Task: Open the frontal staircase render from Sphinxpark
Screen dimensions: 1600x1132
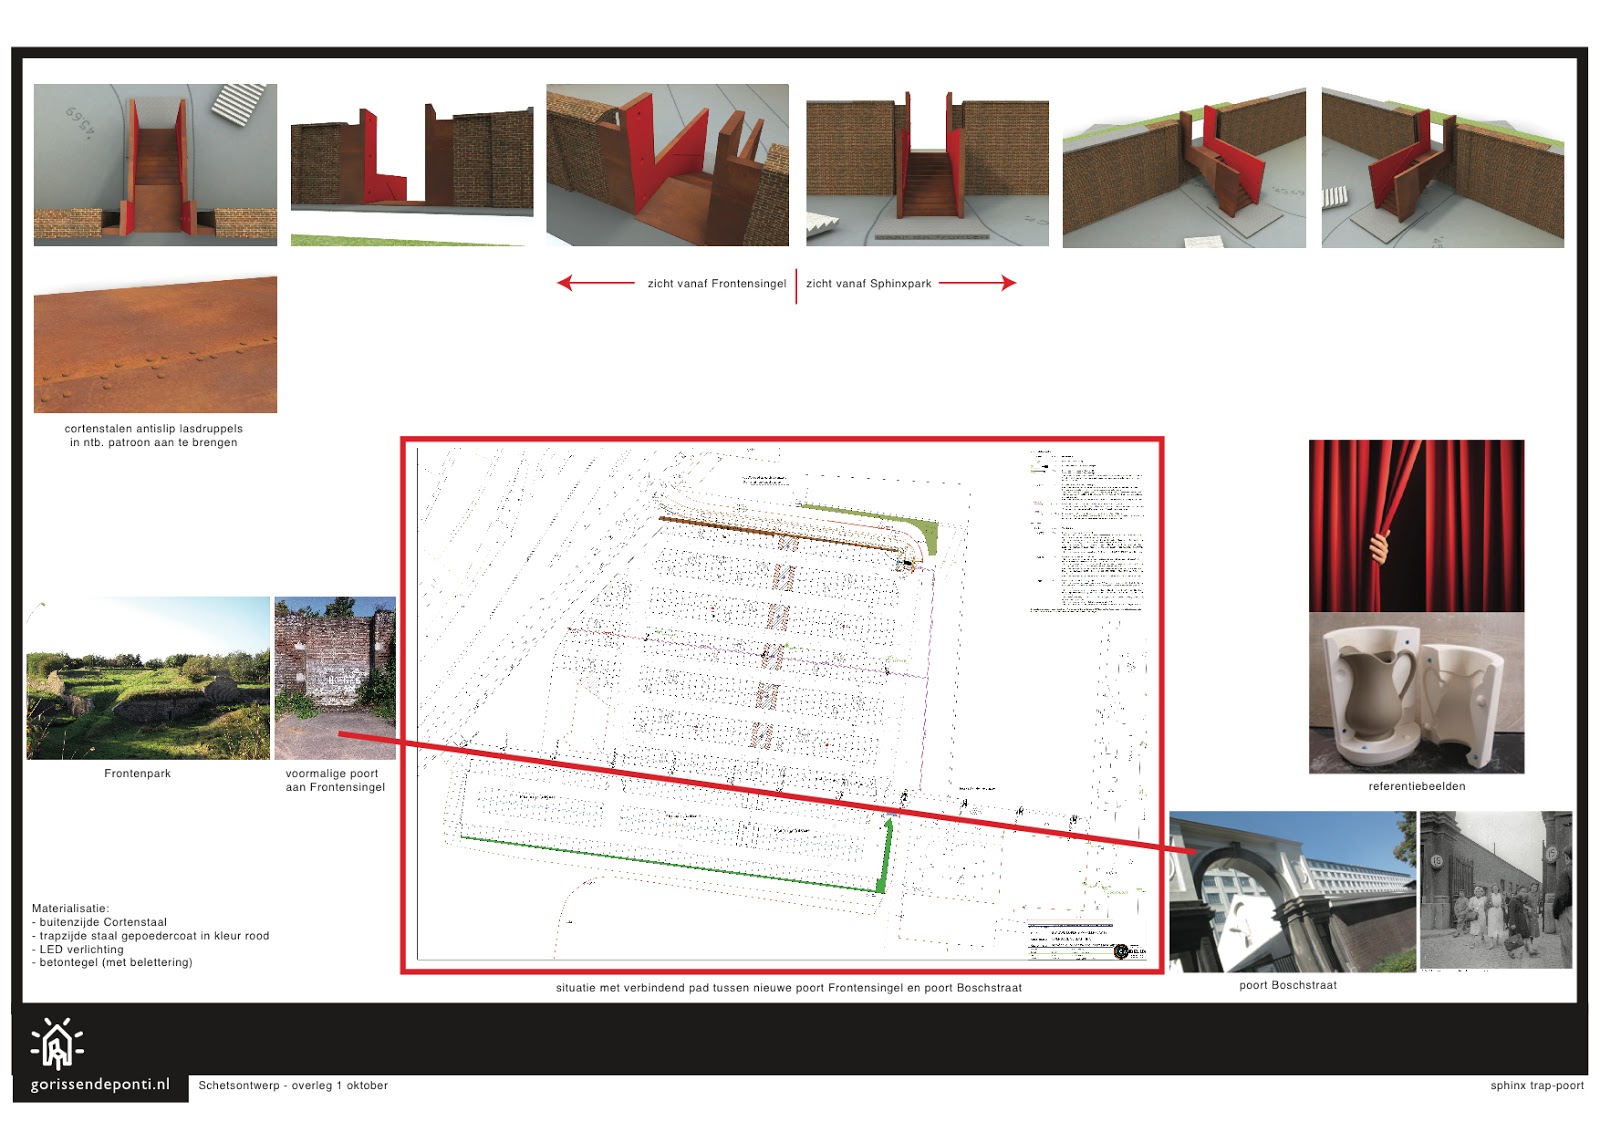Action: pyautogui.click(x=927, y=168)
